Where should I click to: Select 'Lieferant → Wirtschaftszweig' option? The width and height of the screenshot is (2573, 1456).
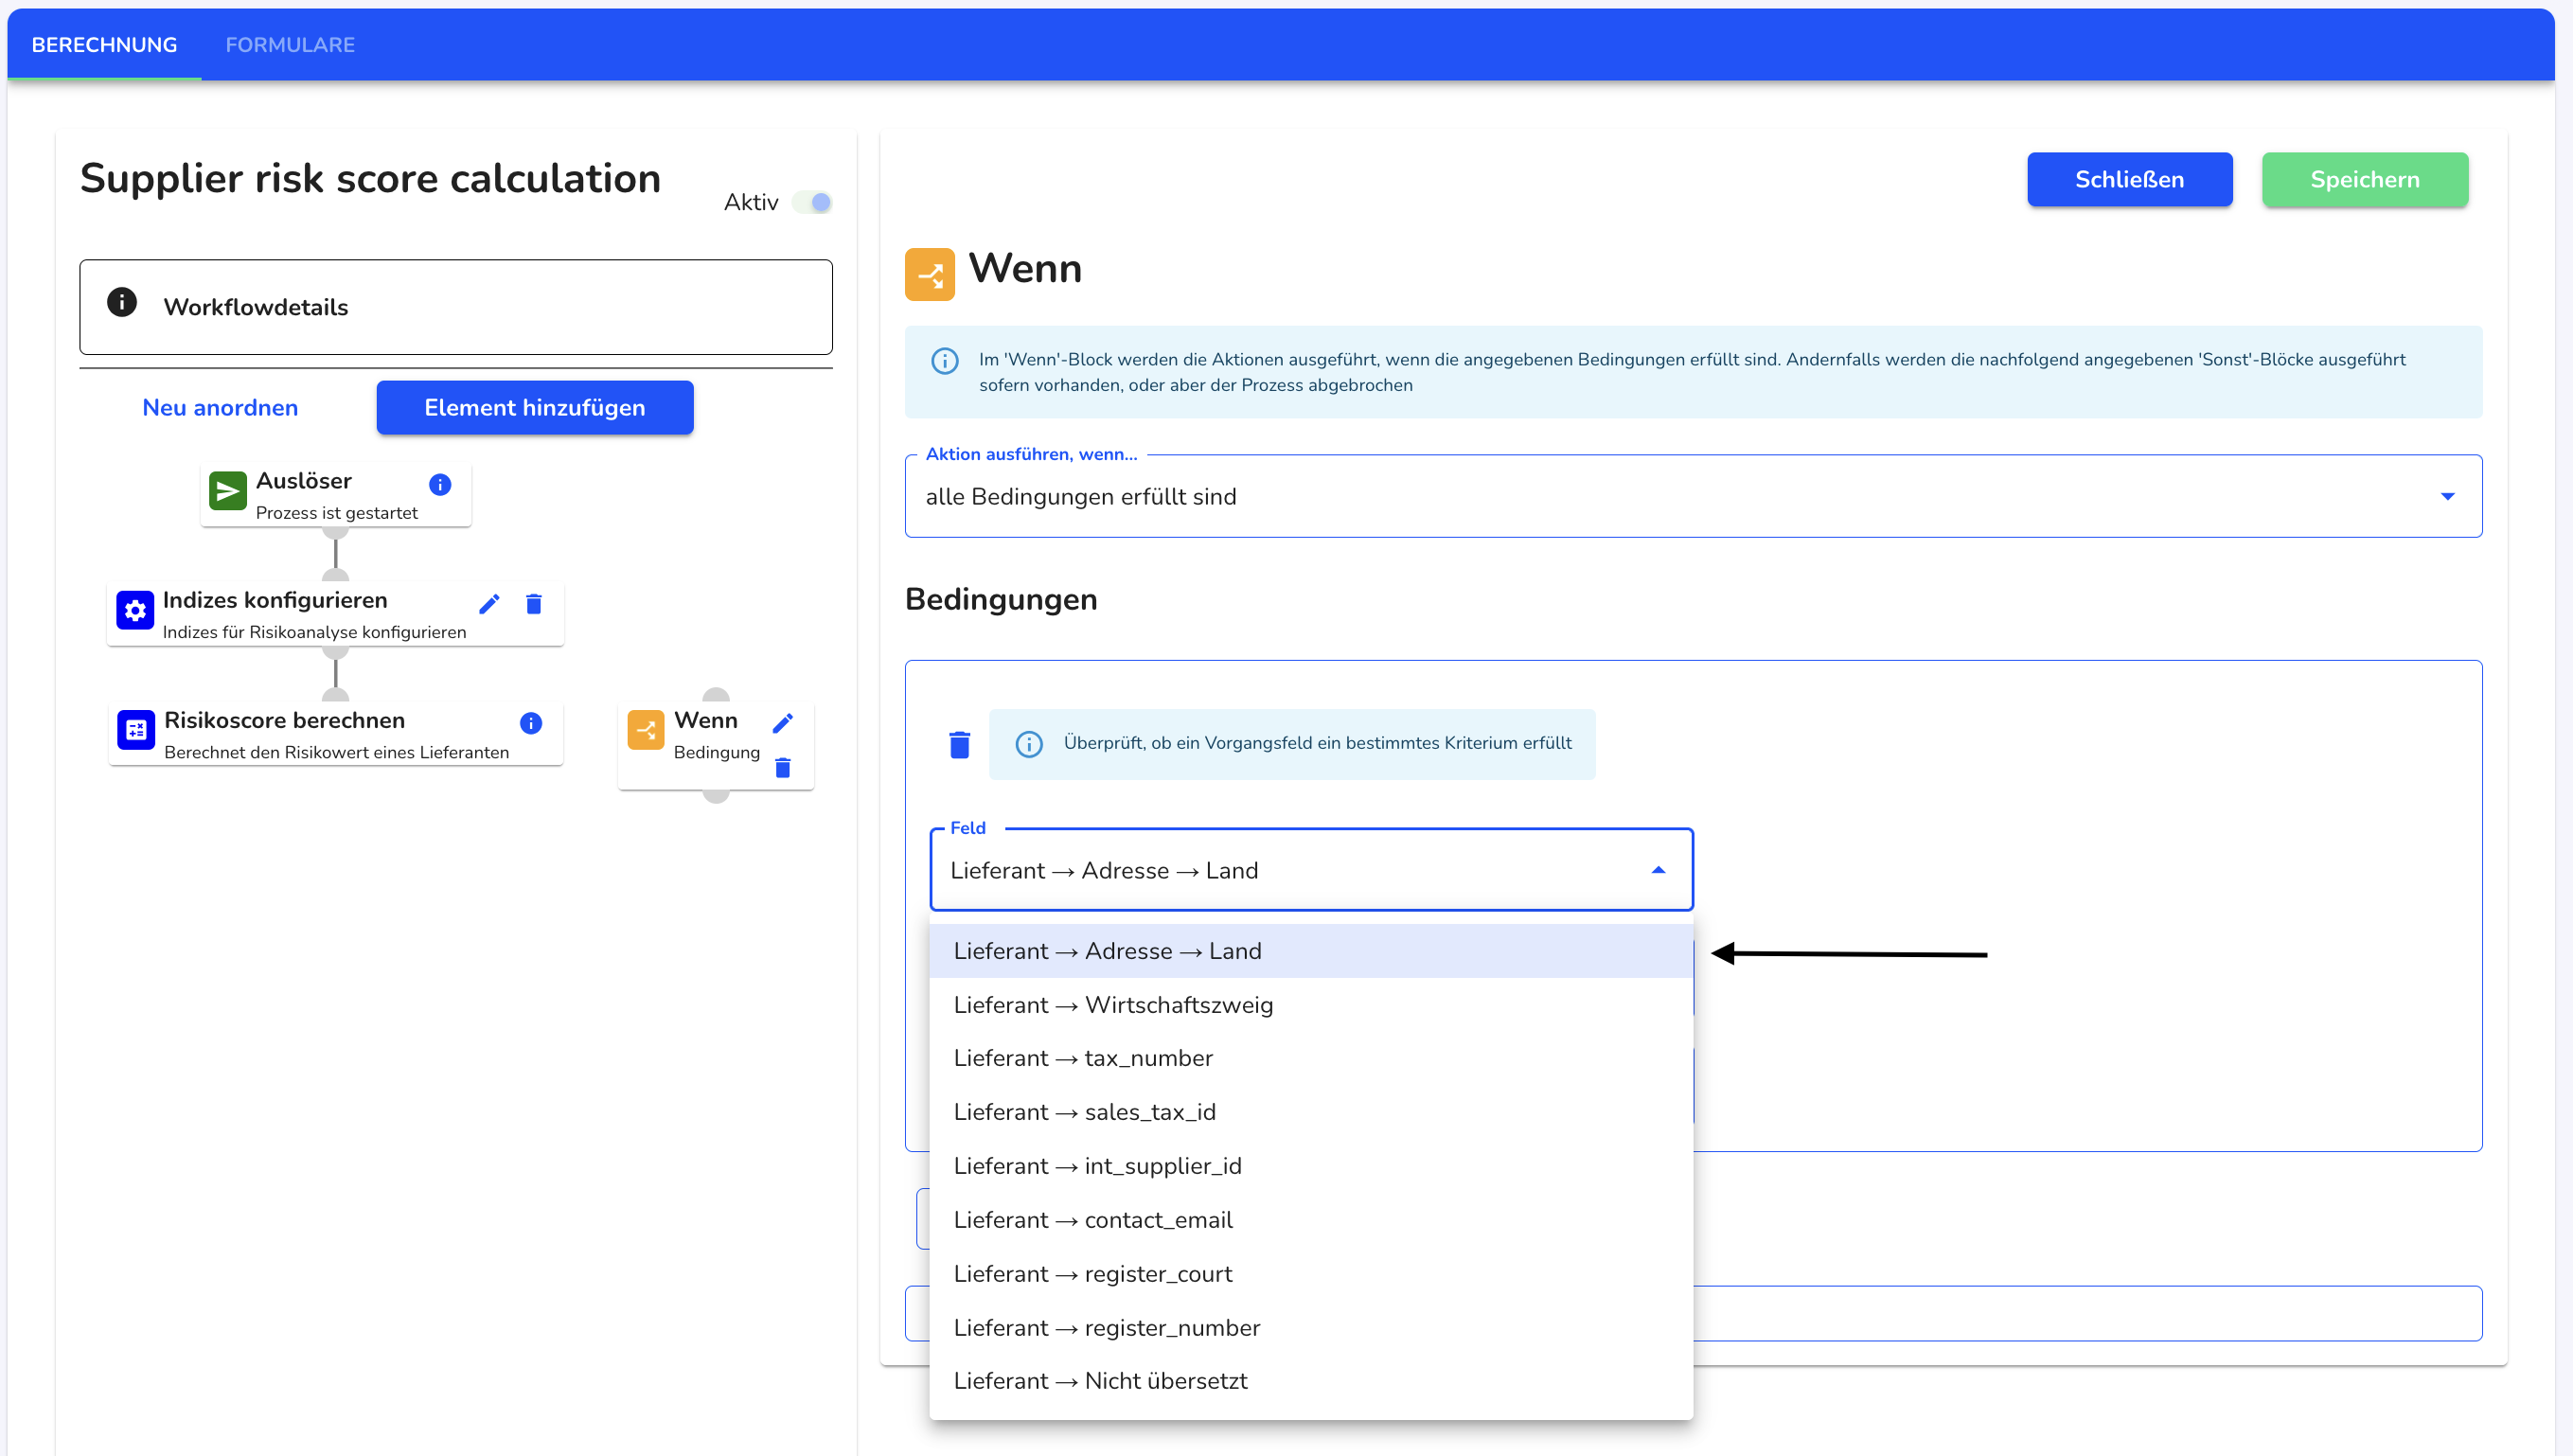pyautogui.click(x=1311, y=1005)
